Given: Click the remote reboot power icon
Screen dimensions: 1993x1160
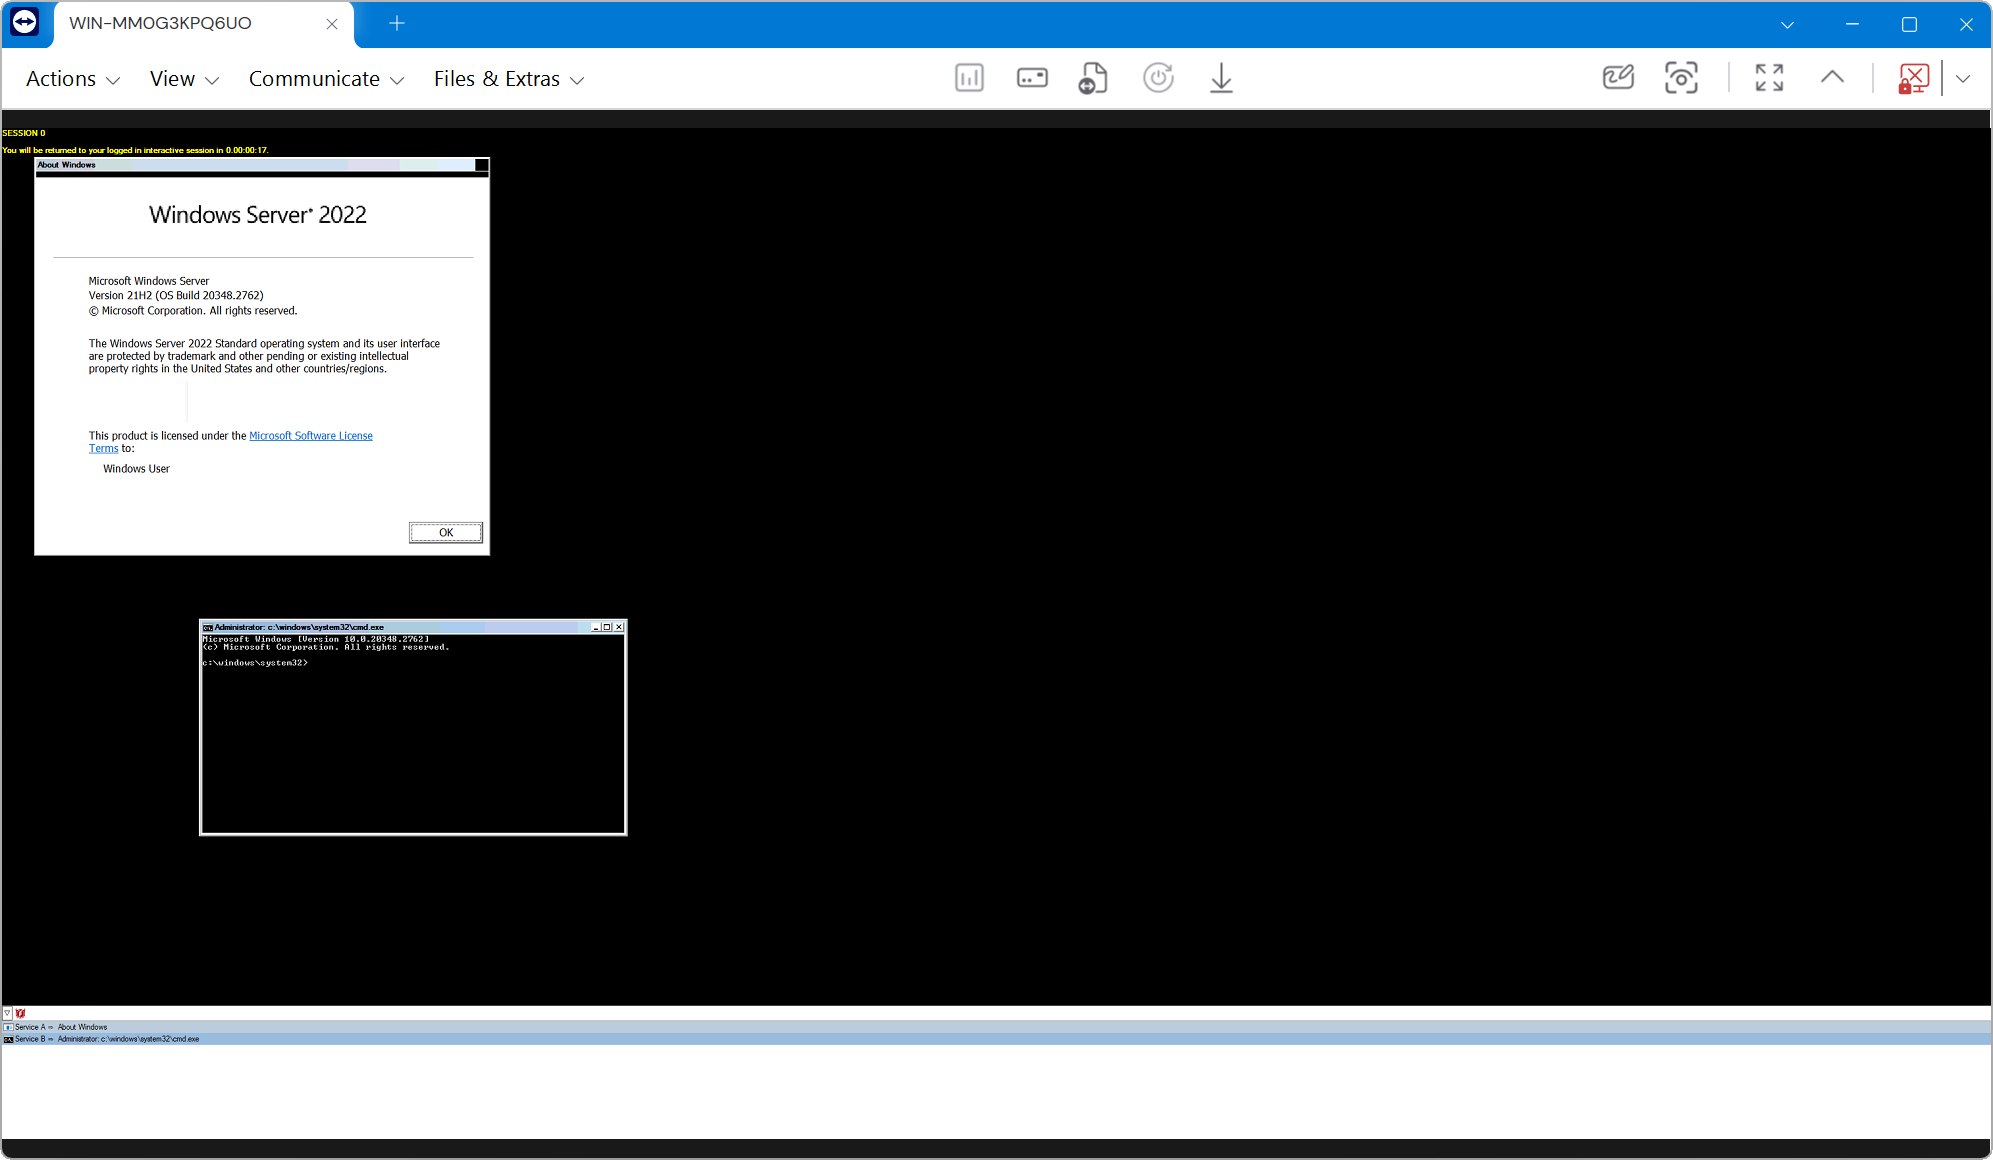Looking at the screenshot, I should pos(1158,78).
